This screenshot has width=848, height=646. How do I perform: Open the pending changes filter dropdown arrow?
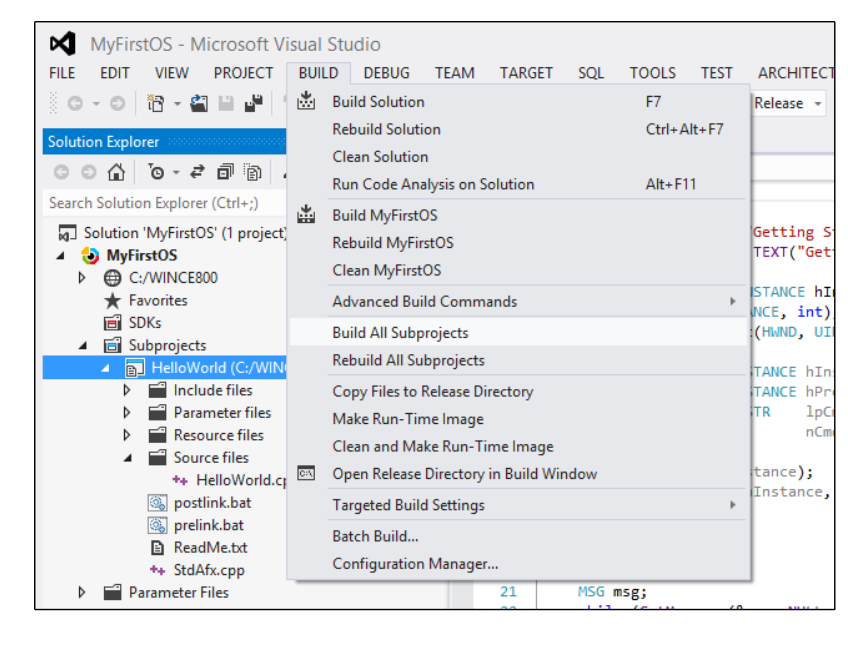point(176,173)
